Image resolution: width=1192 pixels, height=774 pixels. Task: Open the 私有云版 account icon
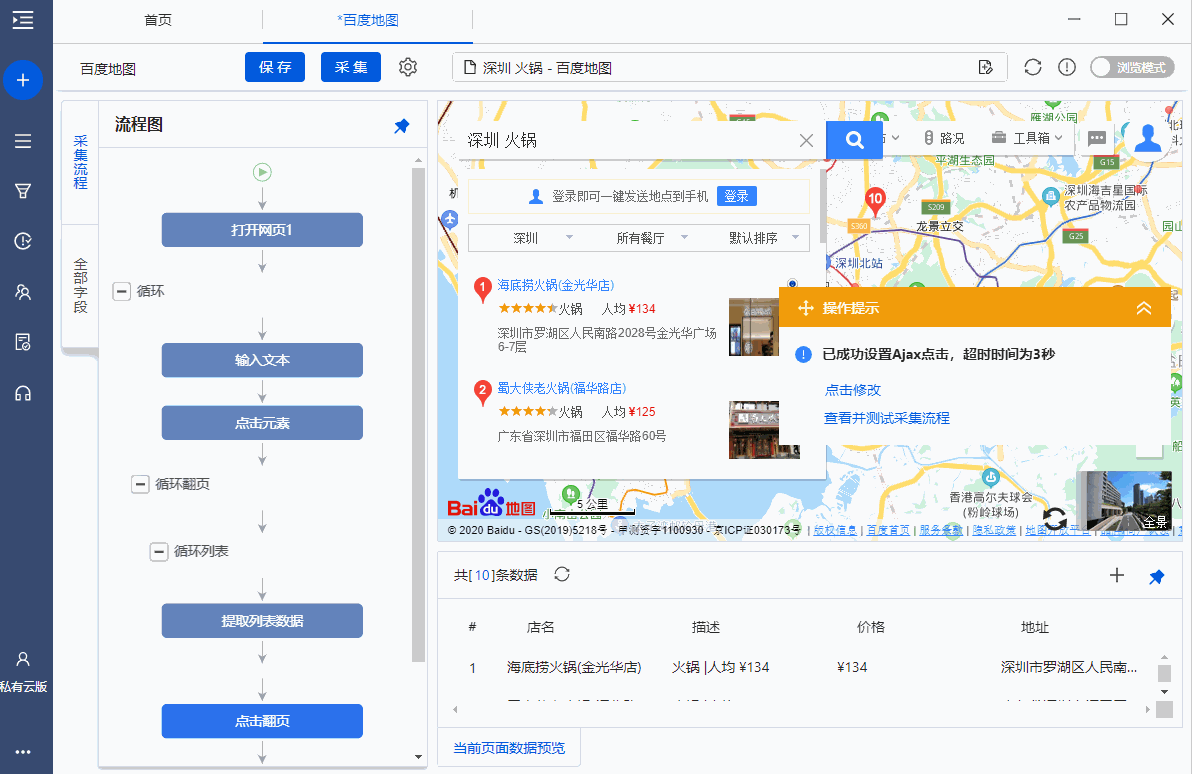(x=23, y=658)
